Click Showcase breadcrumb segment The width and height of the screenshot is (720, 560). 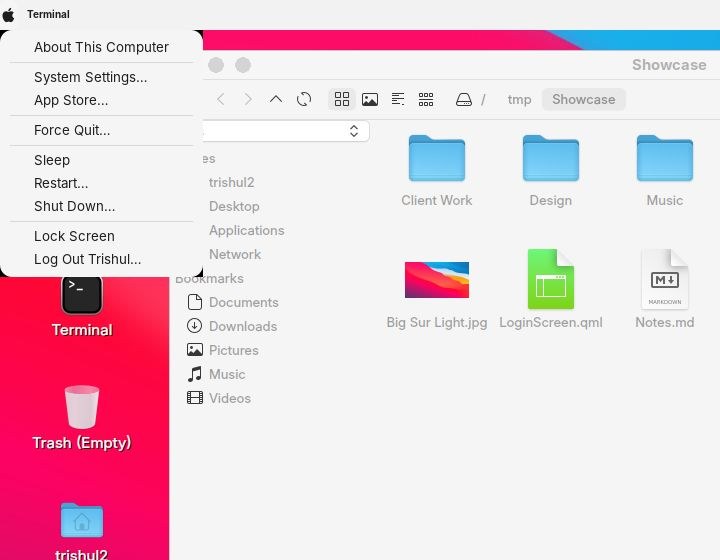point(584,99)
